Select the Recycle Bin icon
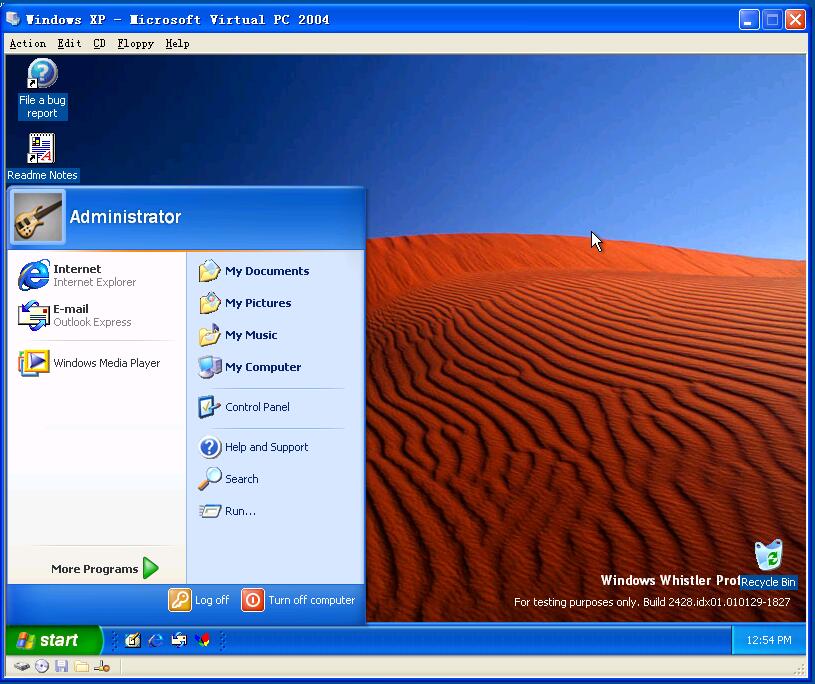This screenshot has height=684, width=815. tap(768, 564)
